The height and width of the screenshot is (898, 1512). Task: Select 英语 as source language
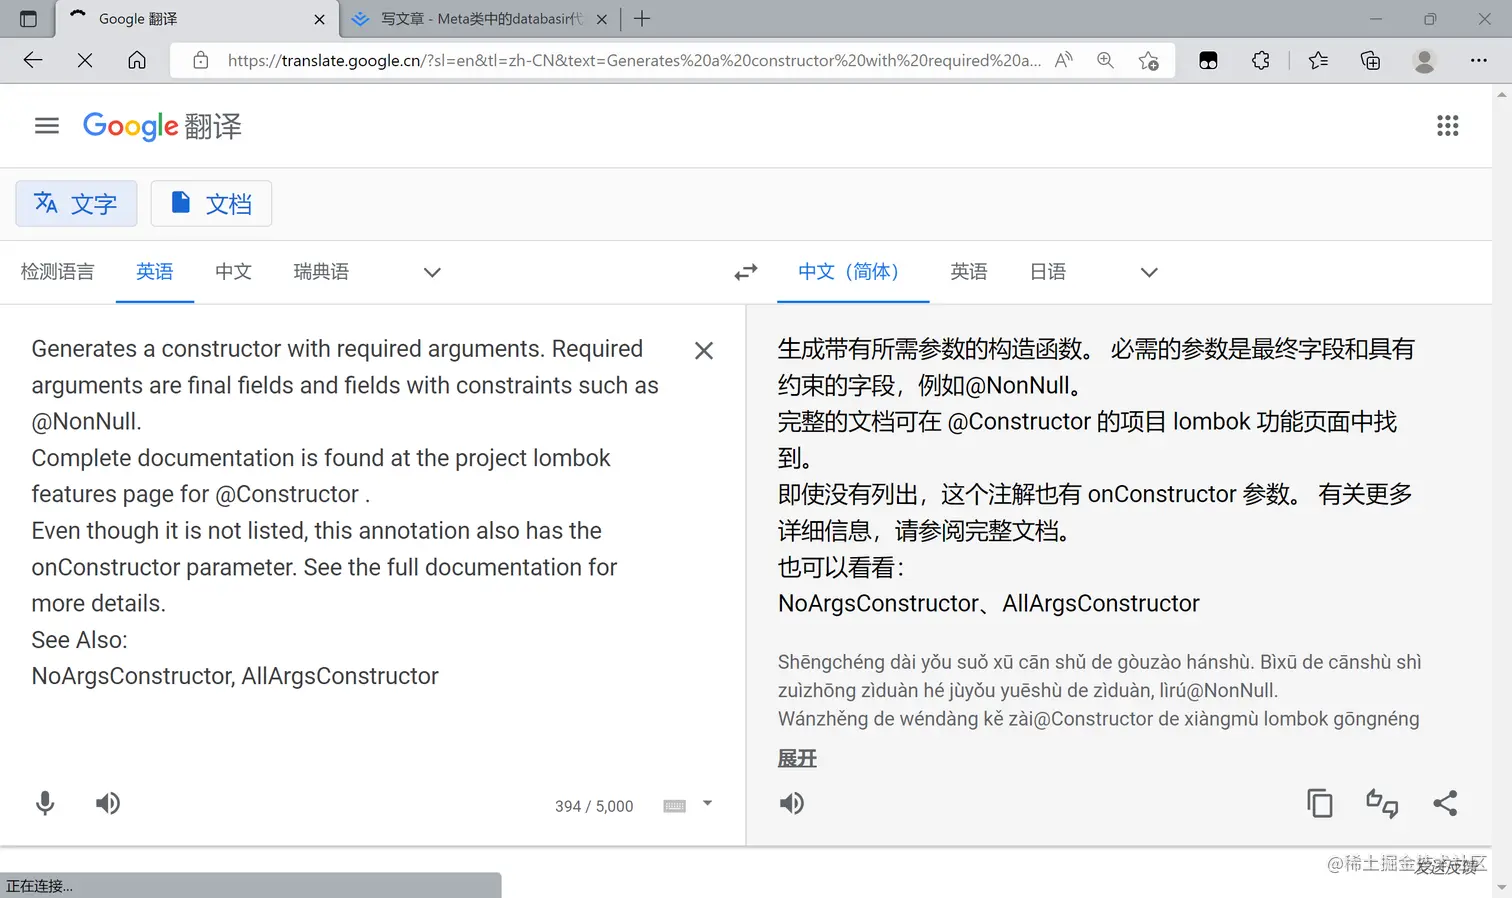click(x=155, y=272)
